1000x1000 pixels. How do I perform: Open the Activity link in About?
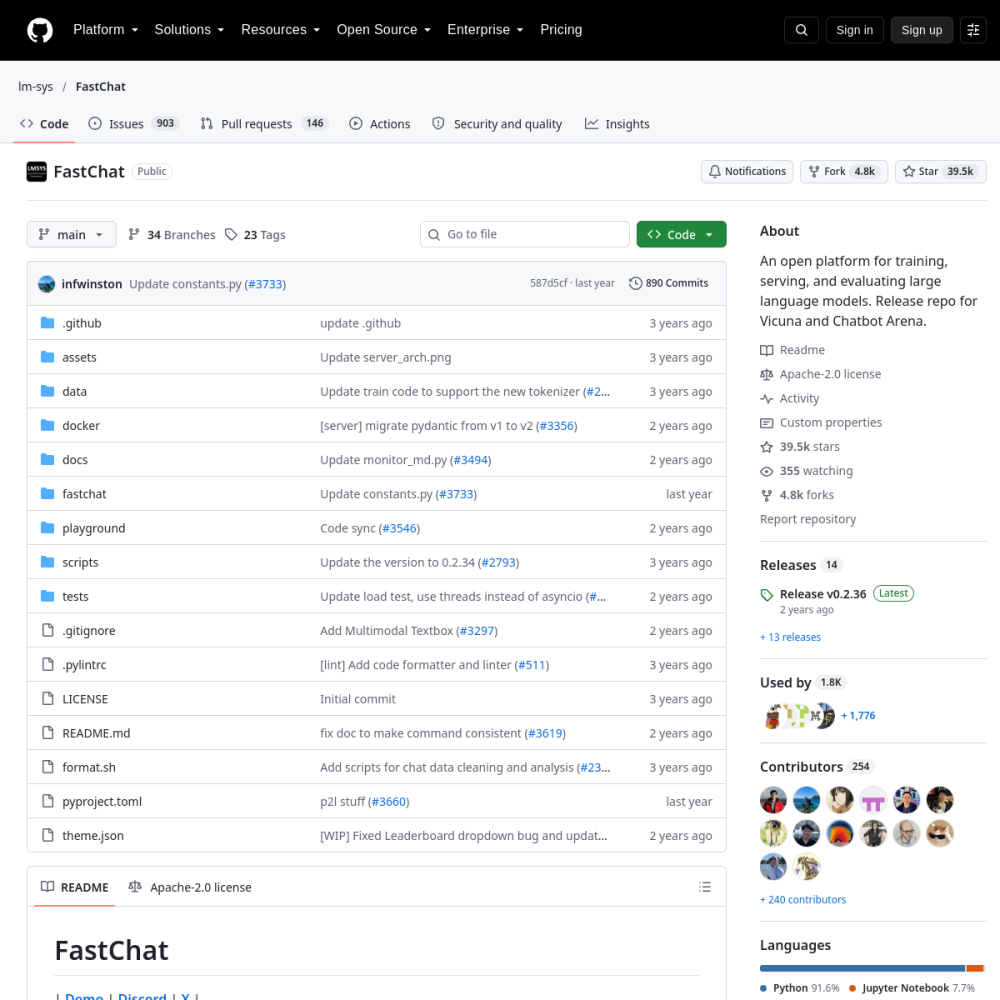pyautogui.click(x=790, y=399)
